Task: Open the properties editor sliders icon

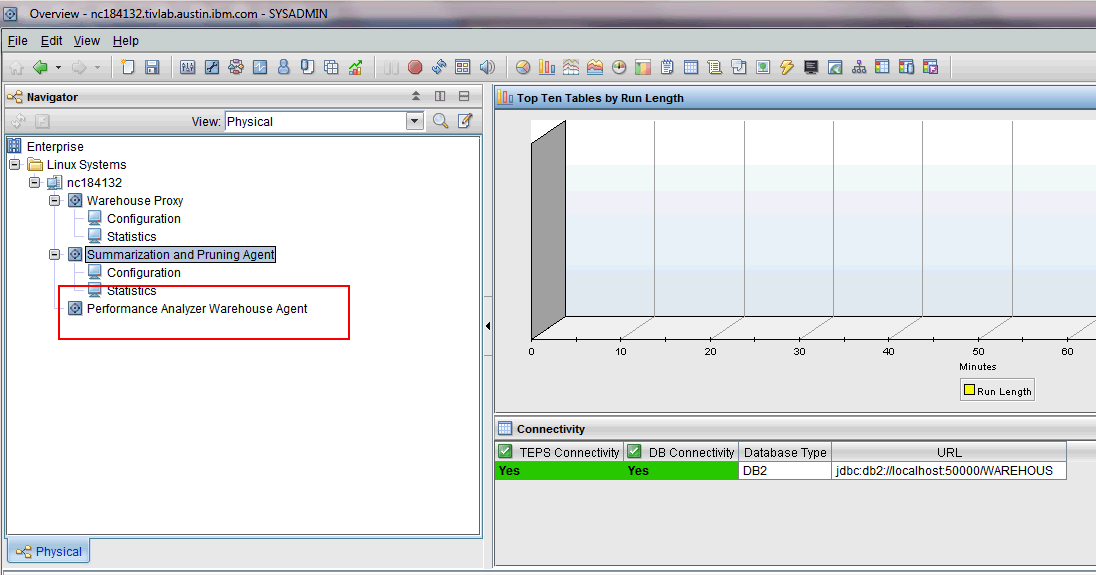Action: click(187, 67)
